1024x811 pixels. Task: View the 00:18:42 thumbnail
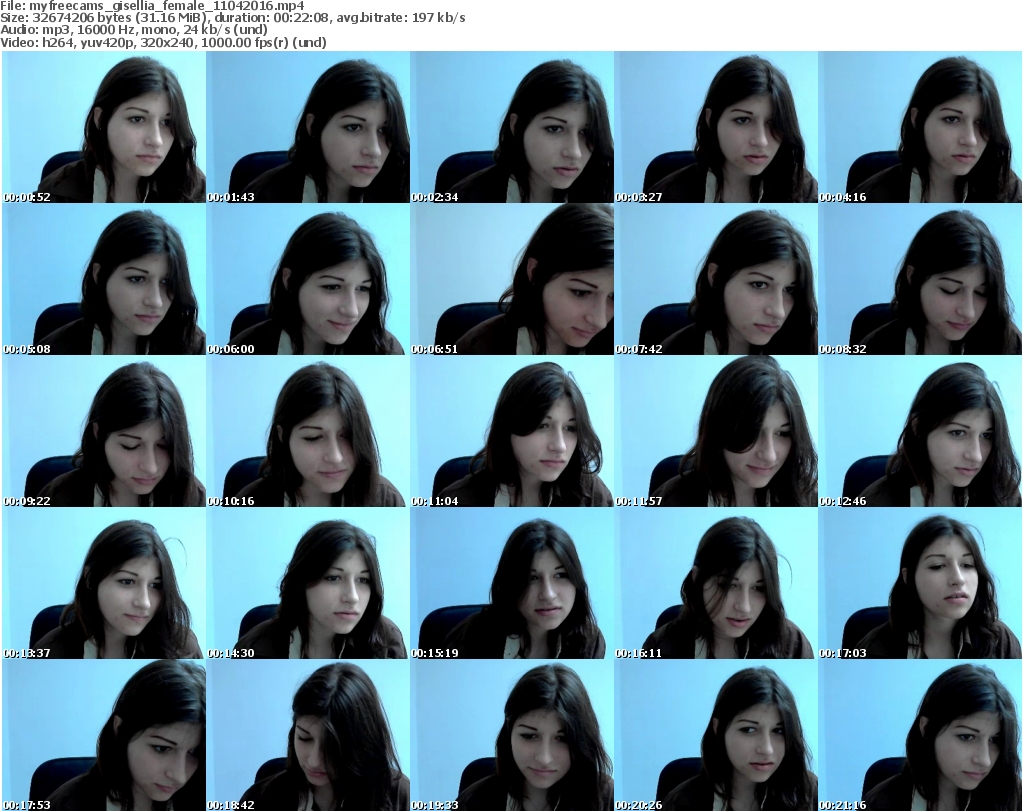click(308, 735)
